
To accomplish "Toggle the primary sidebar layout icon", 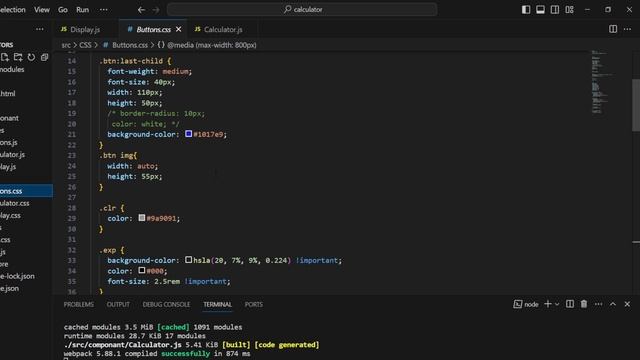I will pos(526,9).
